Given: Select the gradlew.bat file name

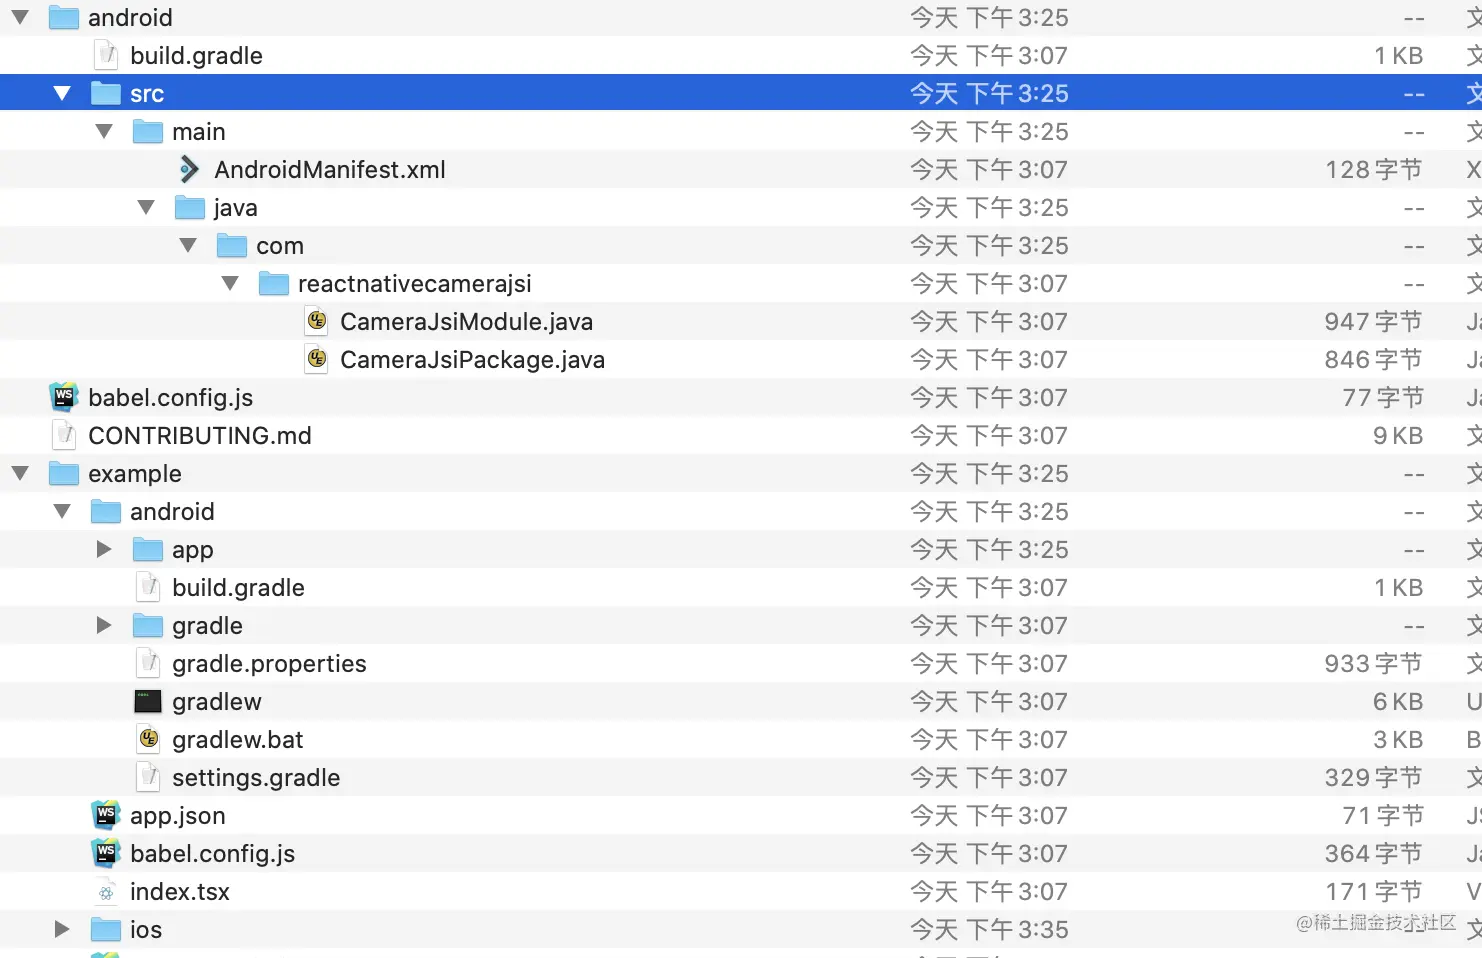Looking at the screenshot, I should coord(238,739).
